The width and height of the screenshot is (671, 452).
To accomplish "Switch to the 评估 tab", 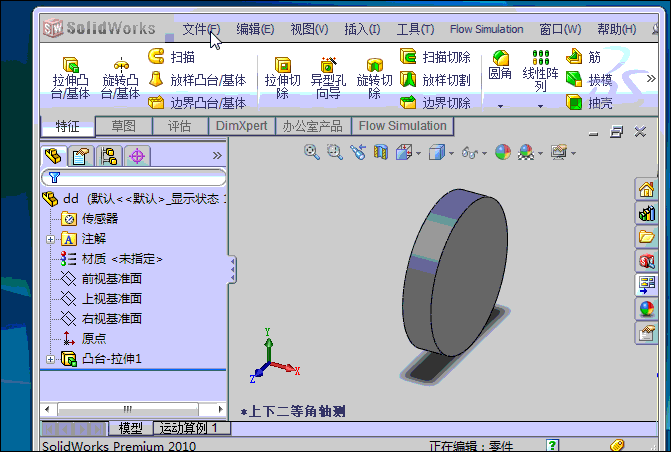I will pos(180,126).
